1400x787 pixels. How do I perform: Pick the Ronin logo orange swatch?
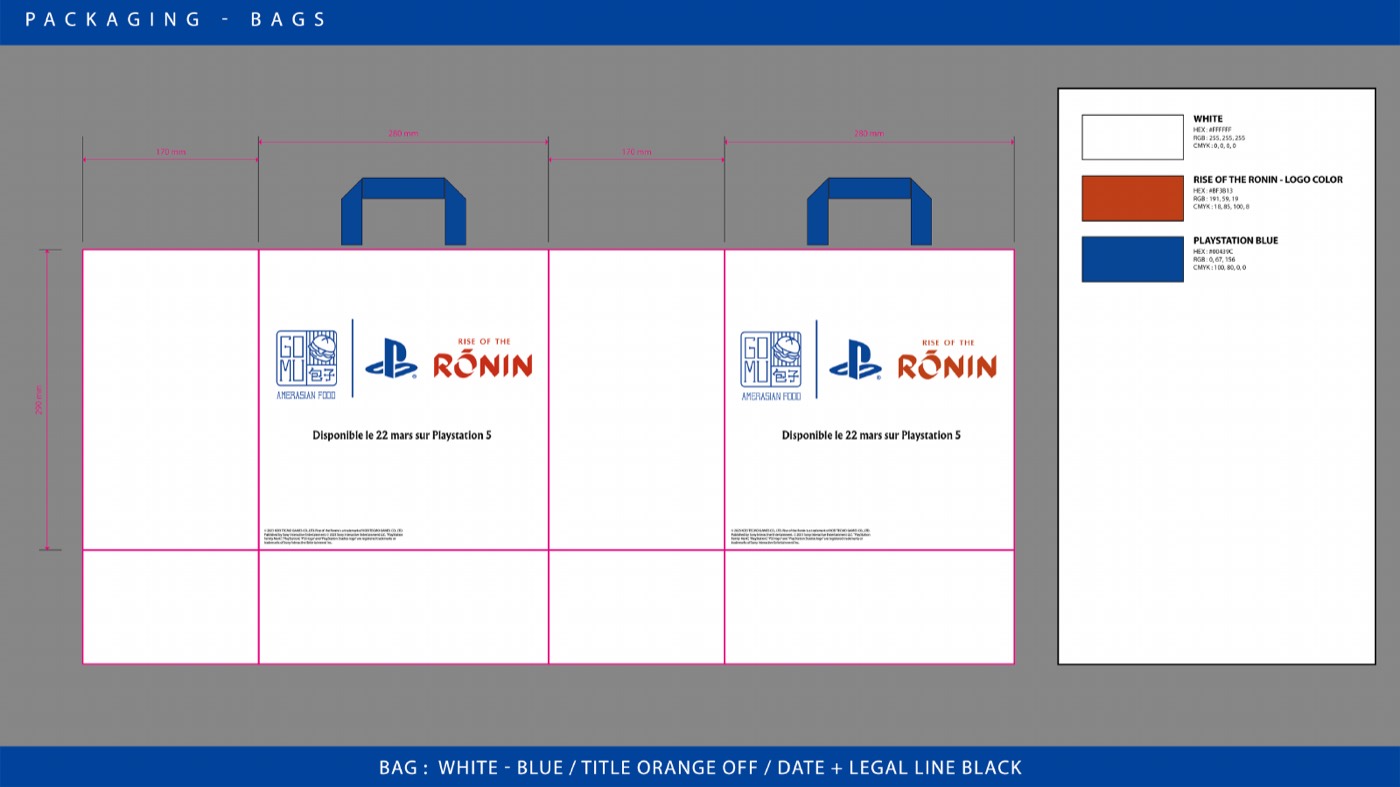[1132, 198]
